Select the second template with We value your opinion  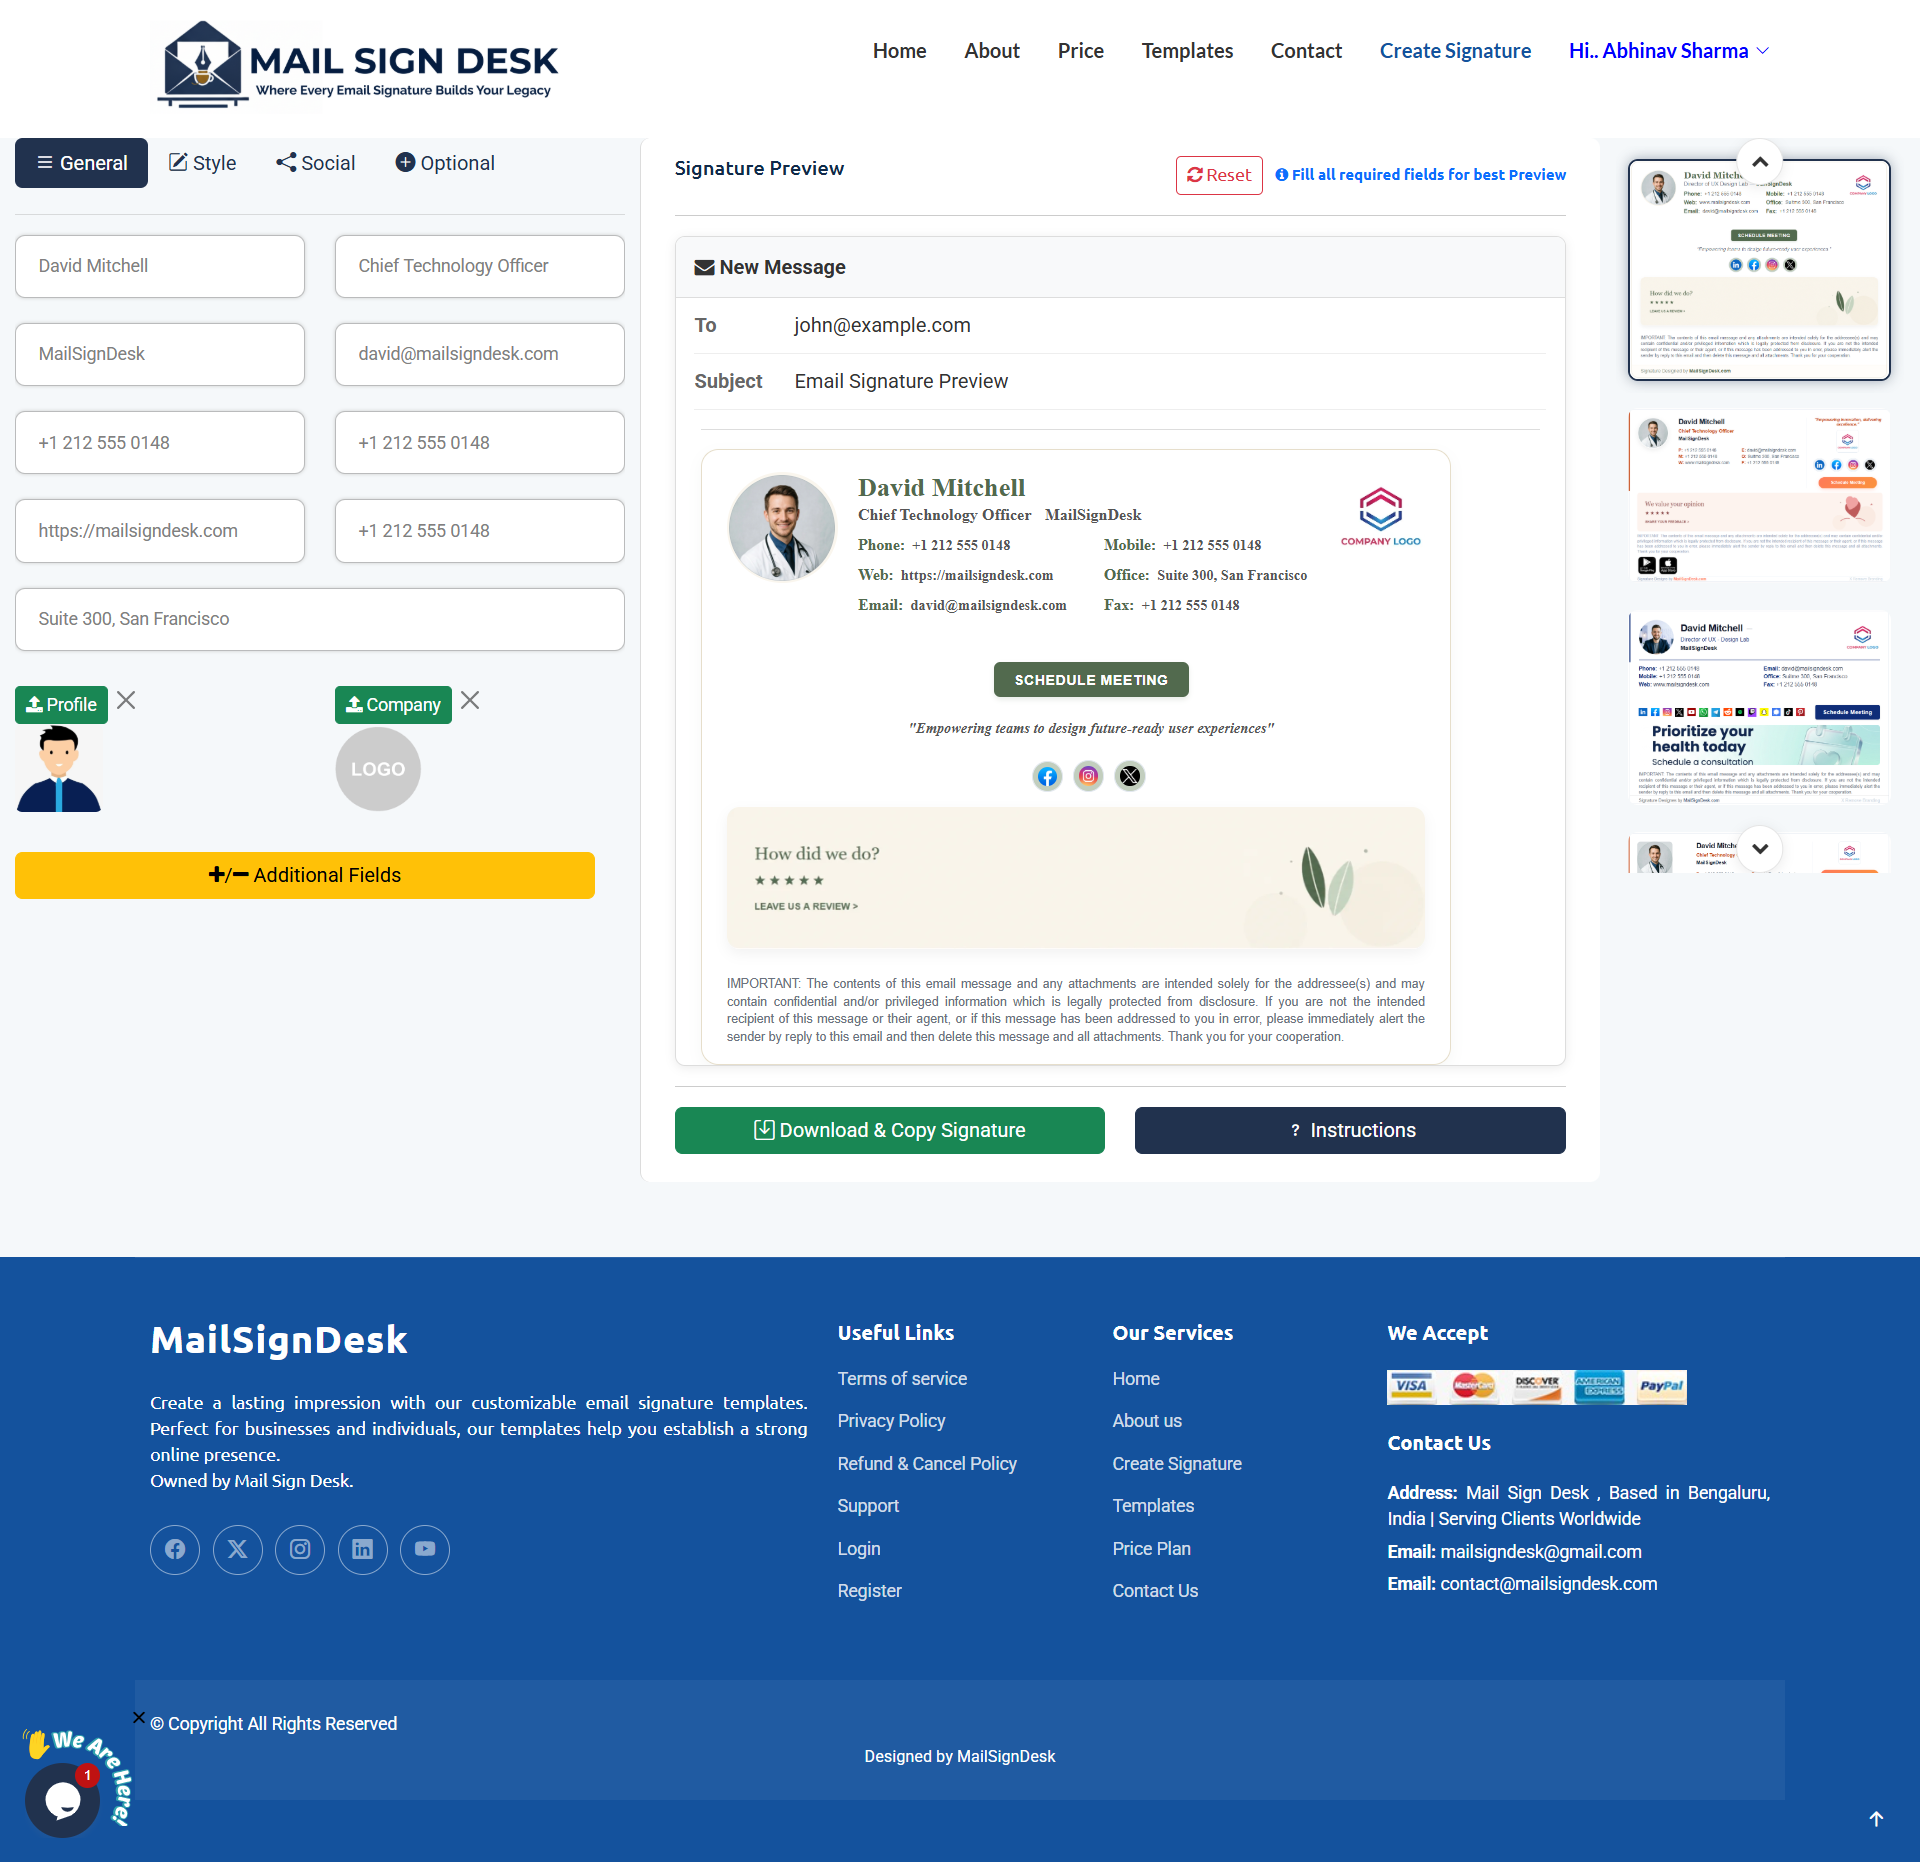tap(1759, 497)
